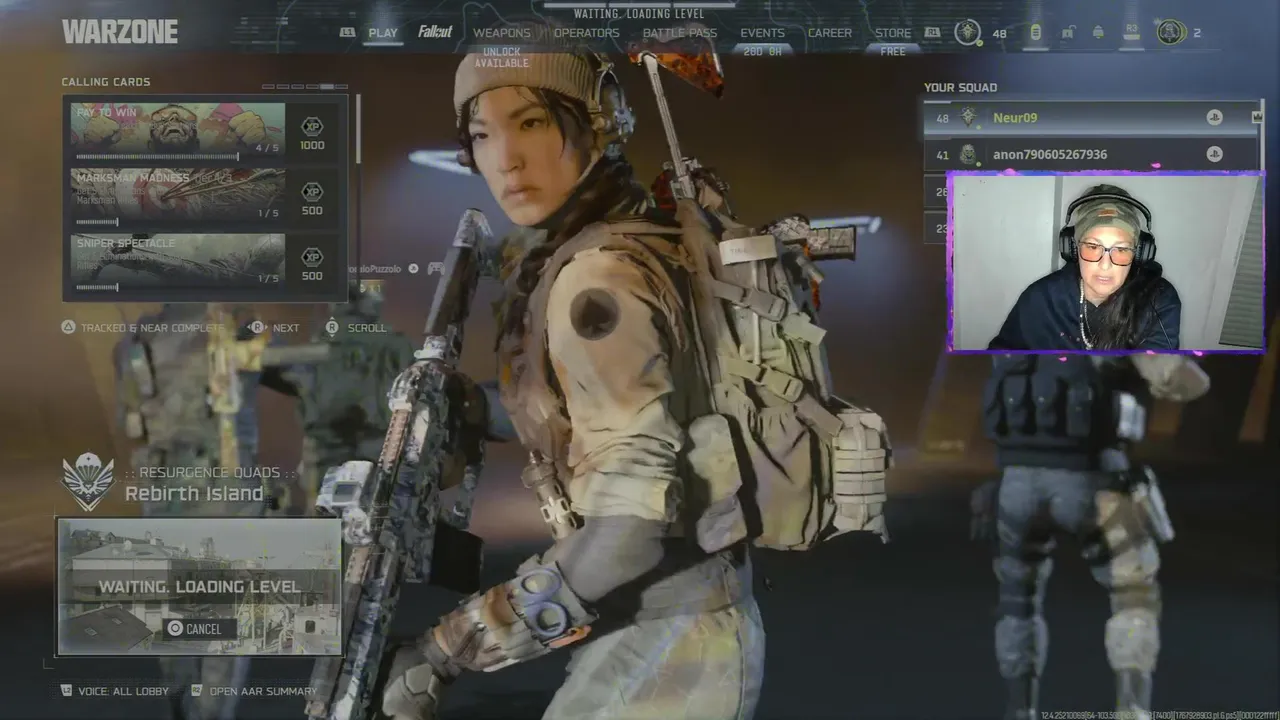Select squad member anon790605267936
1280x720 pixels.
(x=1091, y=155)
